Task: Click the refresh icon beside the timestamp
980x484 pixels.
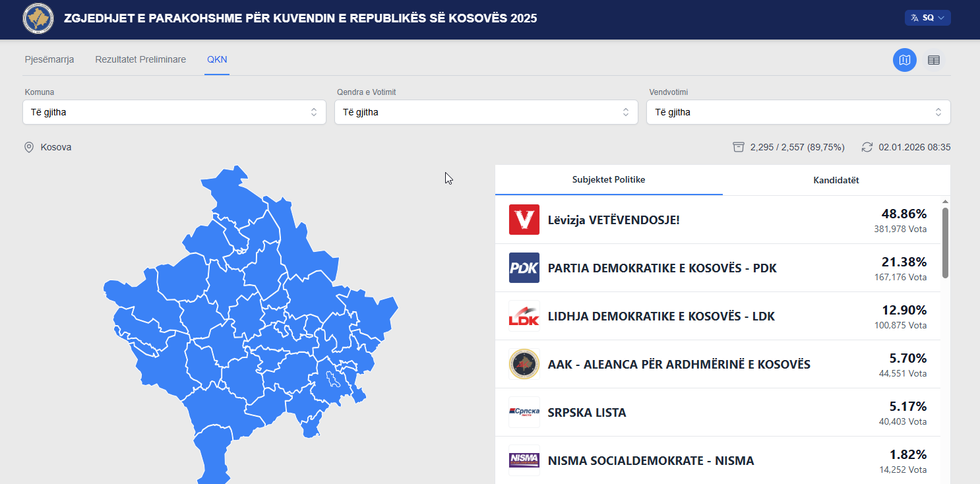Action: click(867, 147)
